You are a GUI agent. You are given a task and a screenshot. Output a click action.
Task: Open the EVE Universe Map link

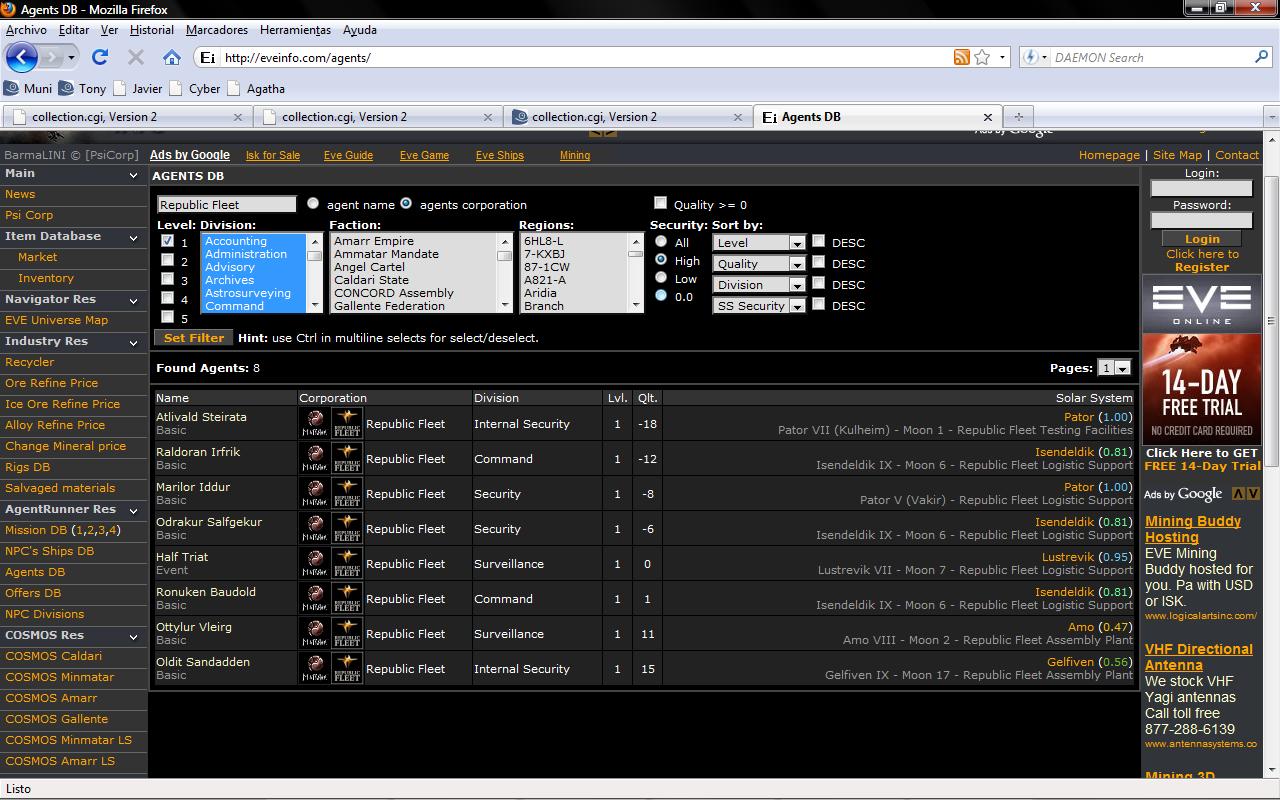pos(56,320)
